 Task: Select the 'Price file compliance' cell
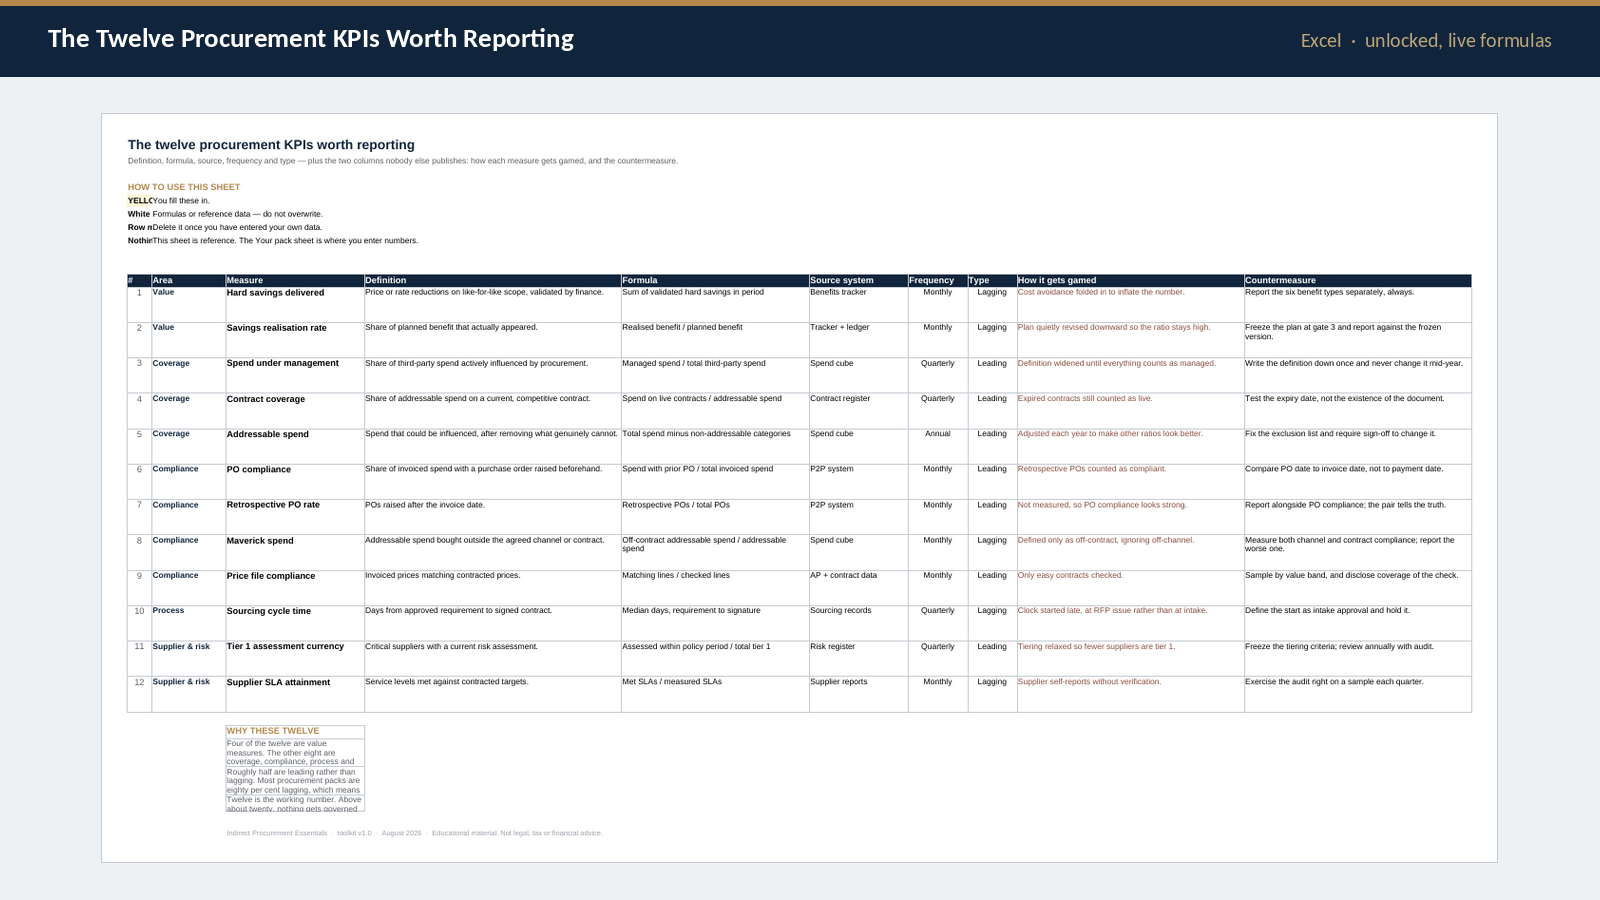(x=295, y=588)
